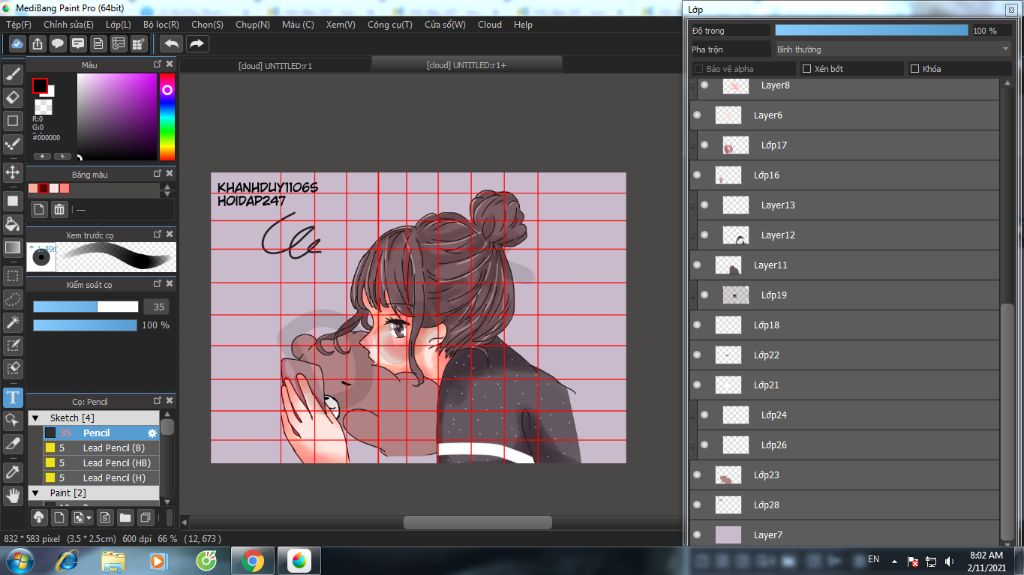
Task: Hide the Lớp22 layer
Action: click(697, 355)
